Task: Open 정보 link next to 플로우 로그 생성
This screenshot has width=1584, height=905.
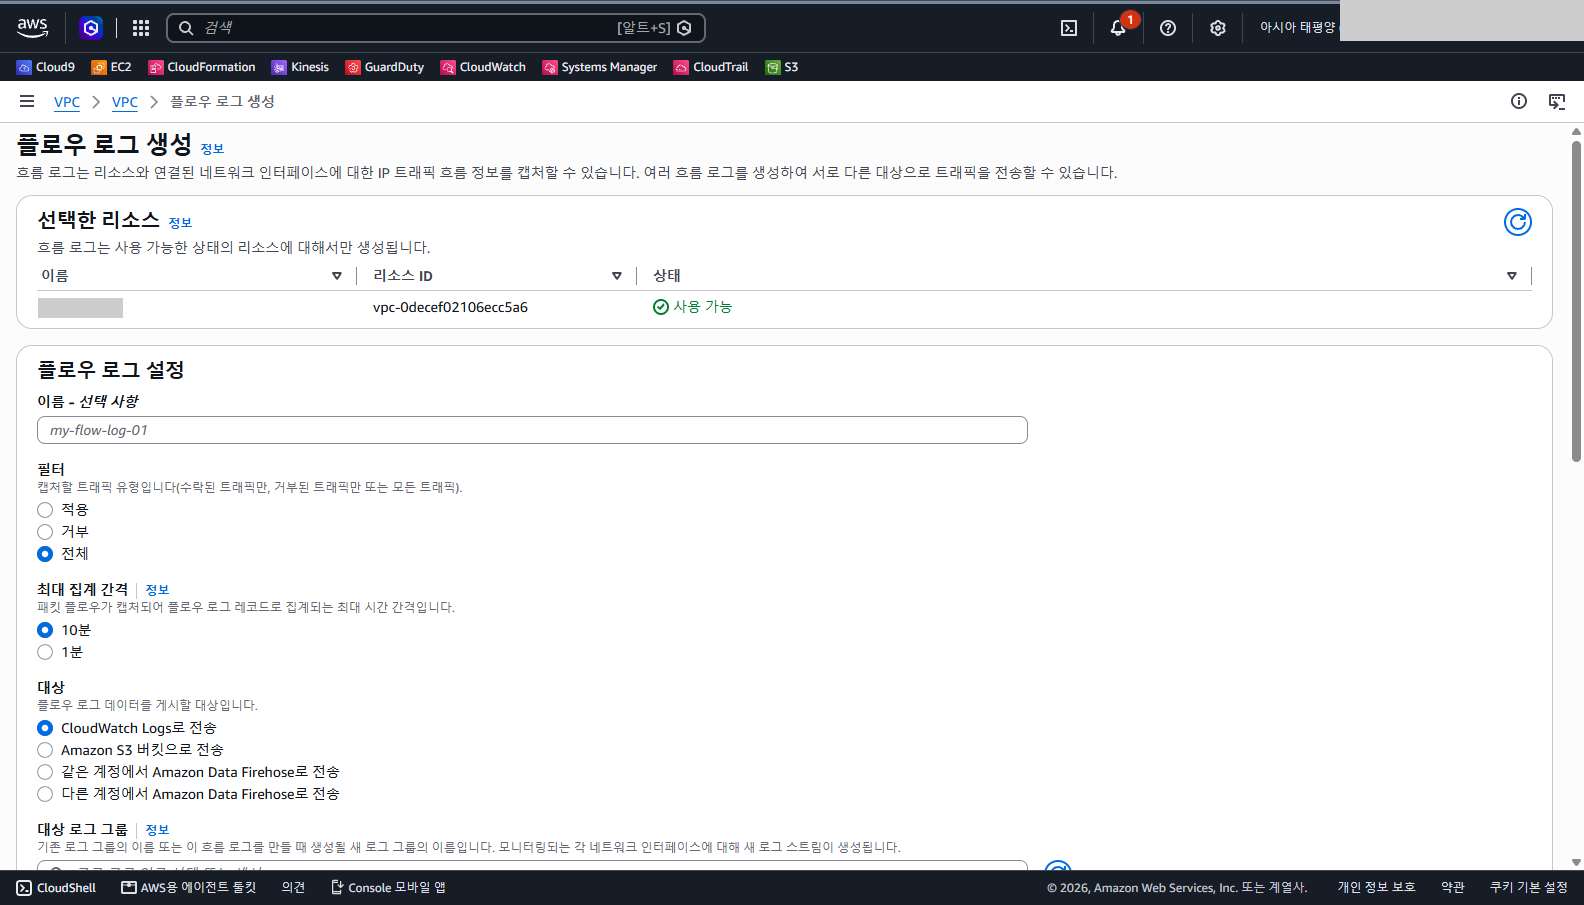Action: pyautogui.click(x=212, y=149)
